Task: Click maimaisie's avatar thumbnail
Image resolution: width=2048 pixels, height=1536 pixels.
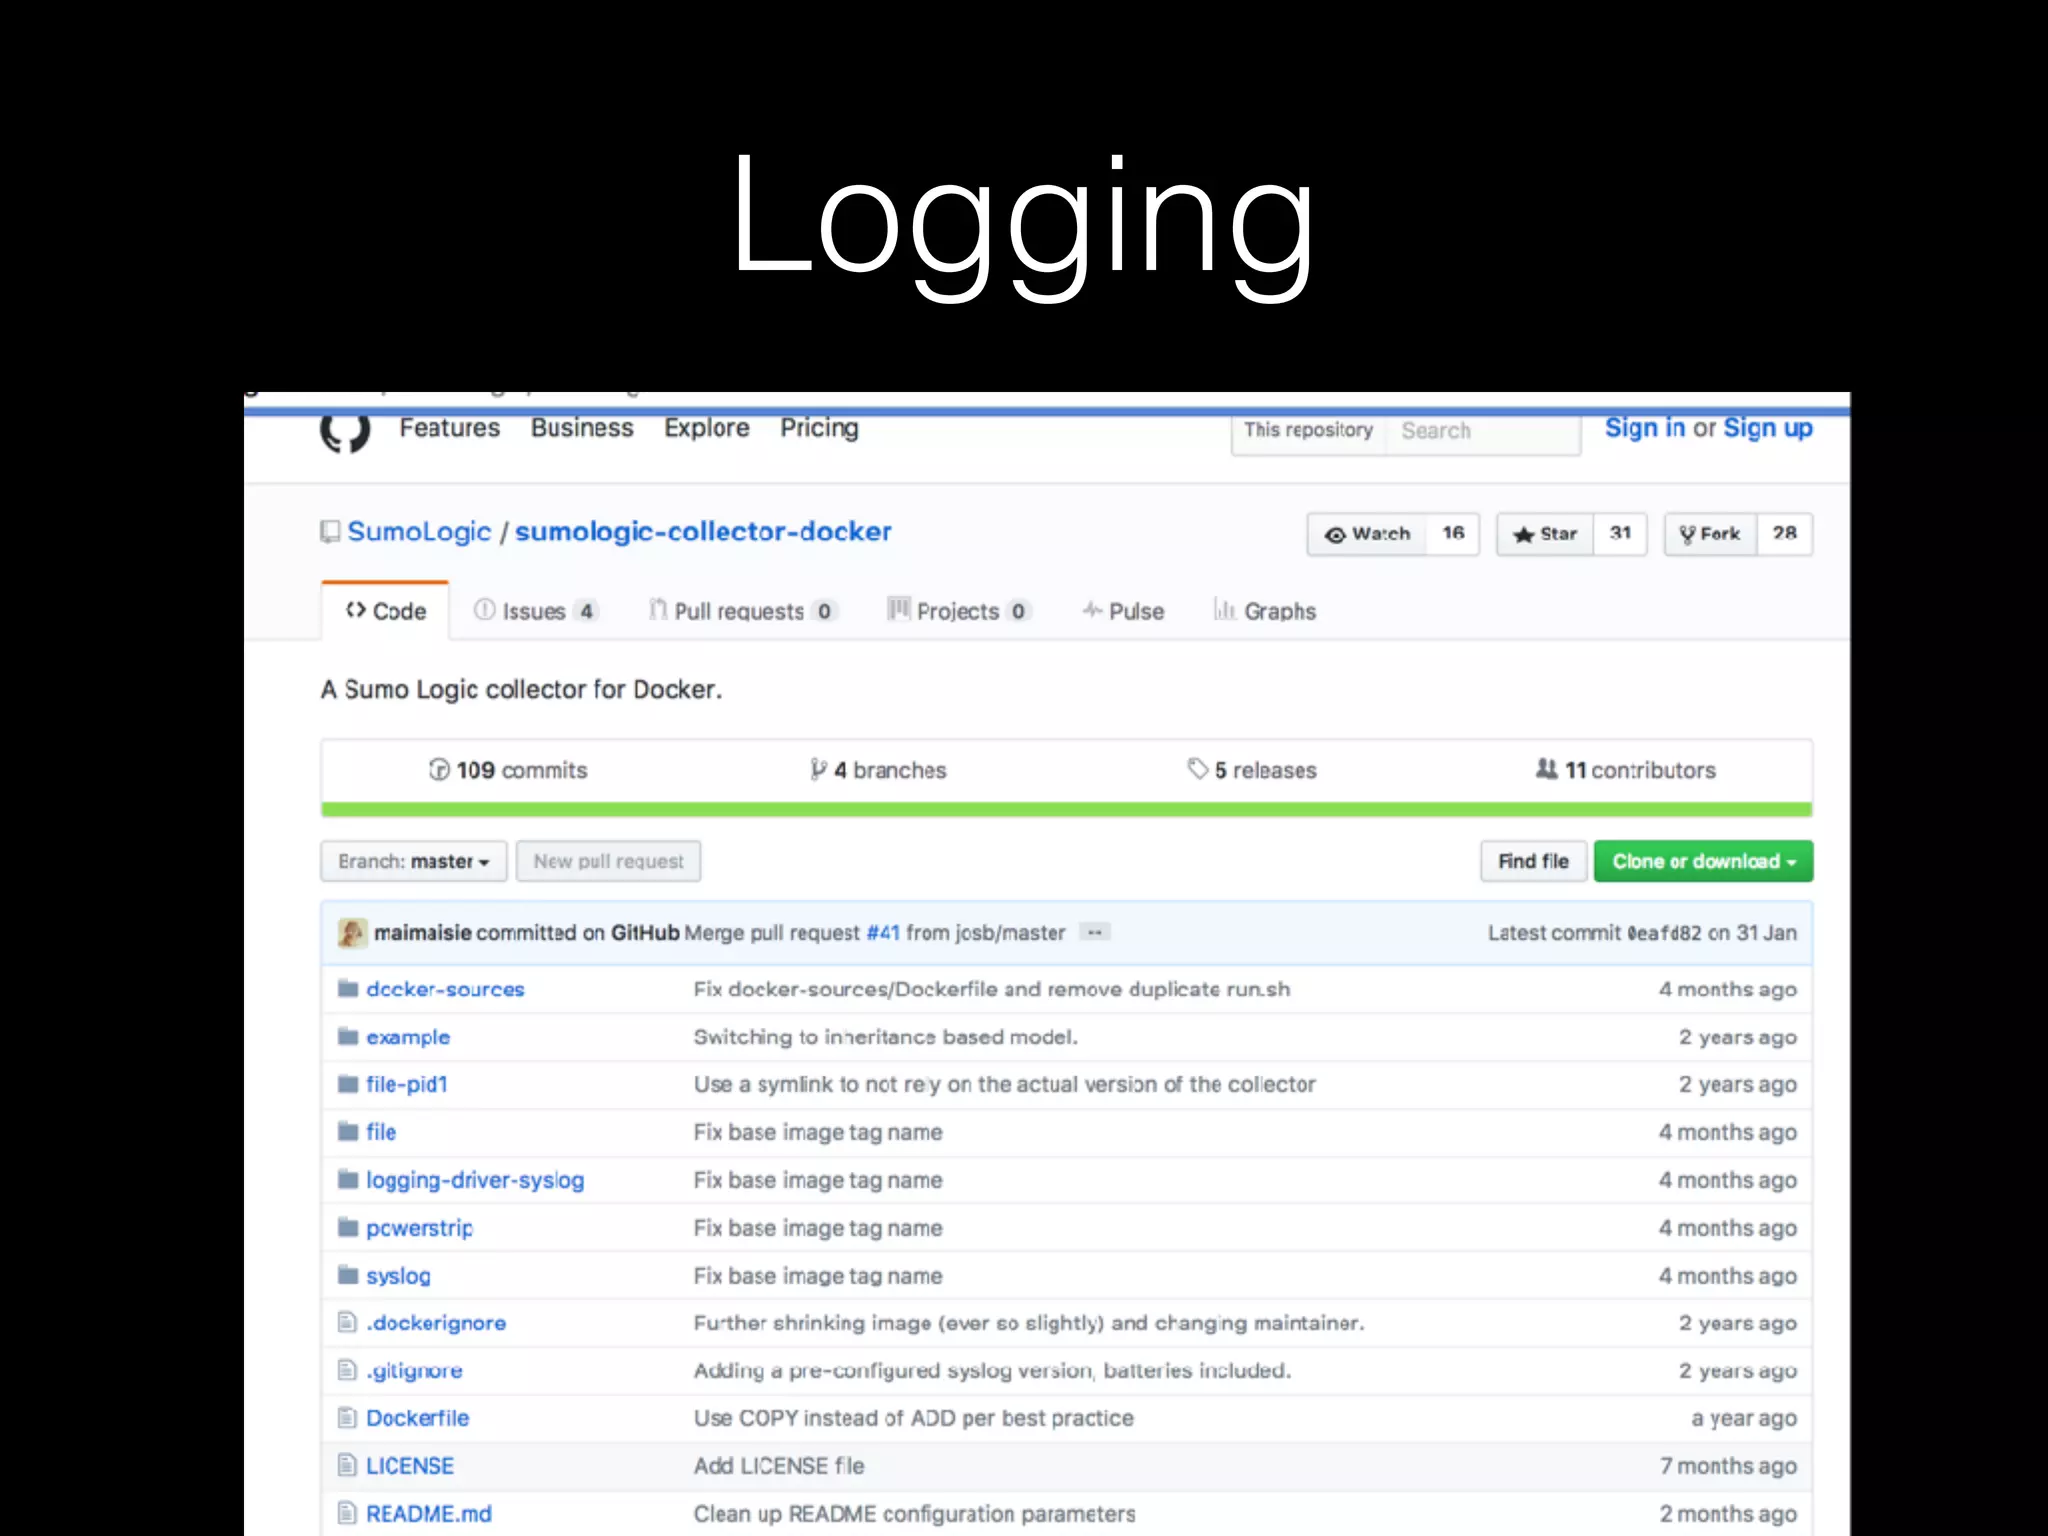Action: (x=352, y=932)
